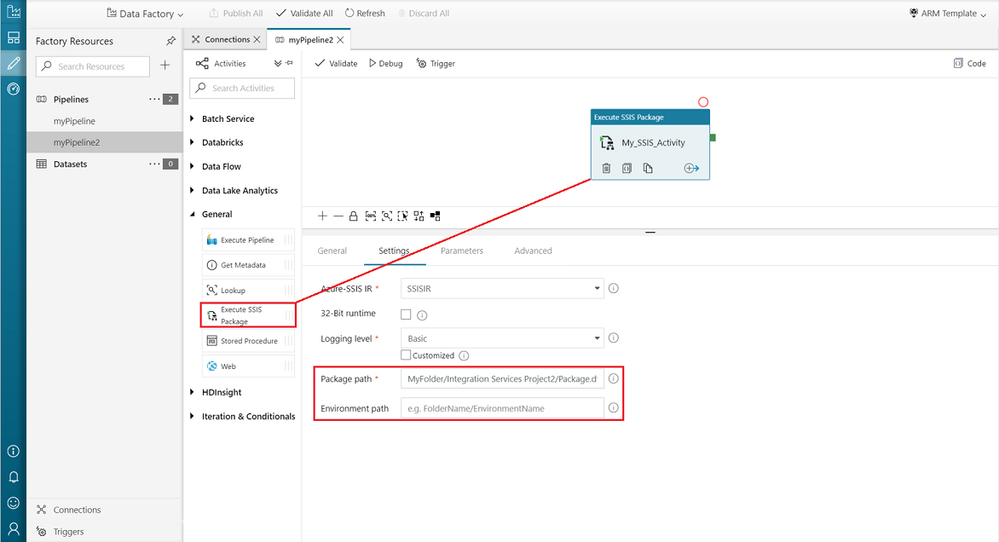
Task: Open the ARM Template dropdown
Action: 947,13
